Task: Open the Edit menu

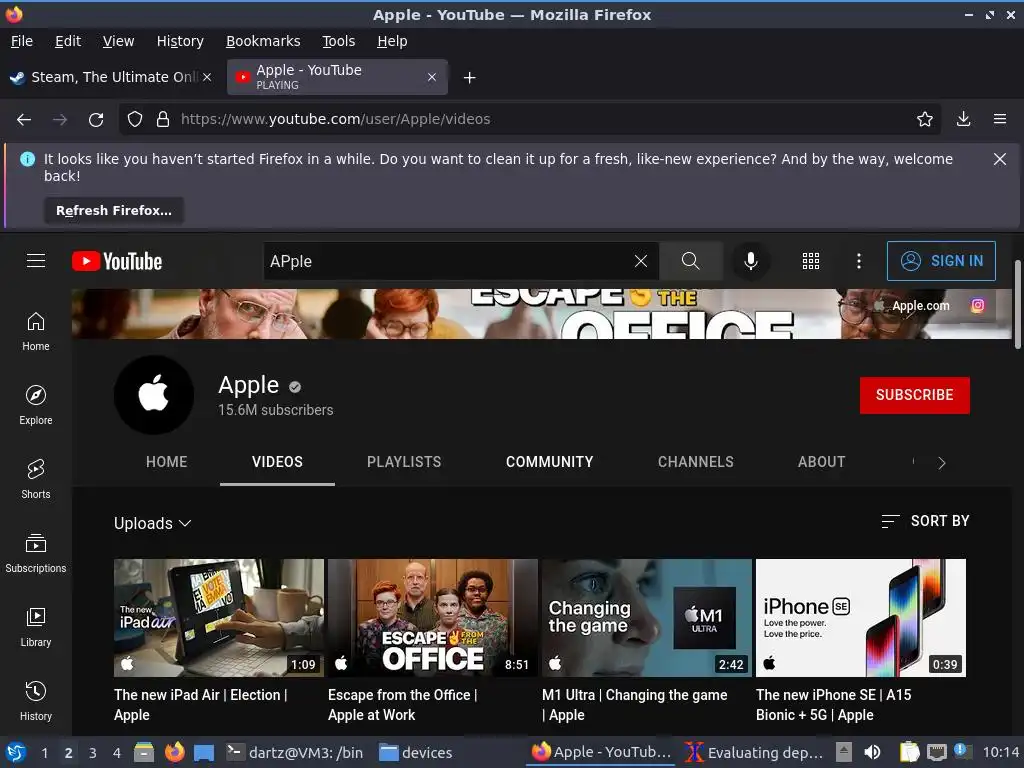Action: pos(68,41)
